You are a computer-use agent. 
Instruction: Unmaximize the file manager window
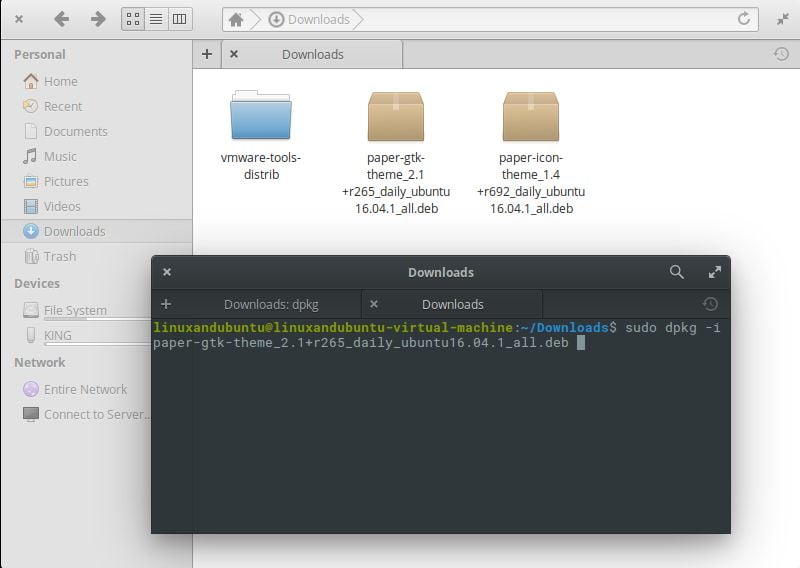pyautogui.click(x=783, y=19)
